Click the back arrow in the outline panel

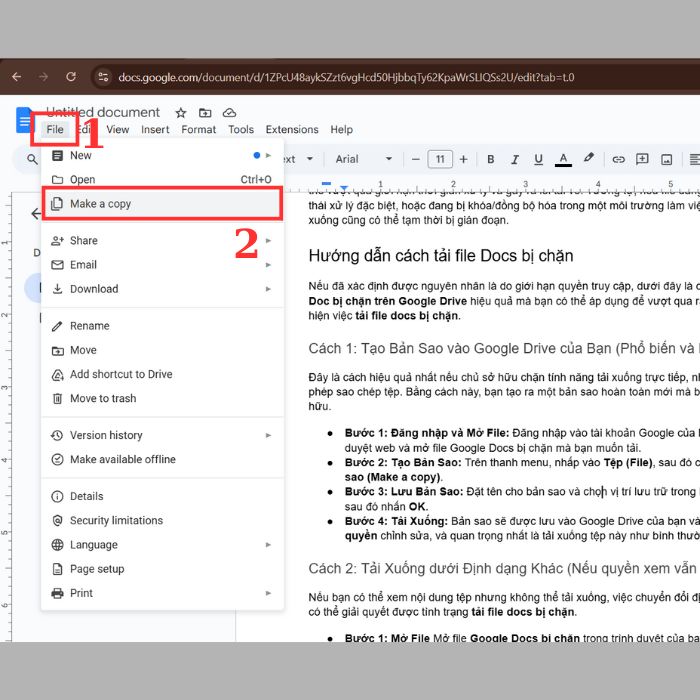coord(36,213)
